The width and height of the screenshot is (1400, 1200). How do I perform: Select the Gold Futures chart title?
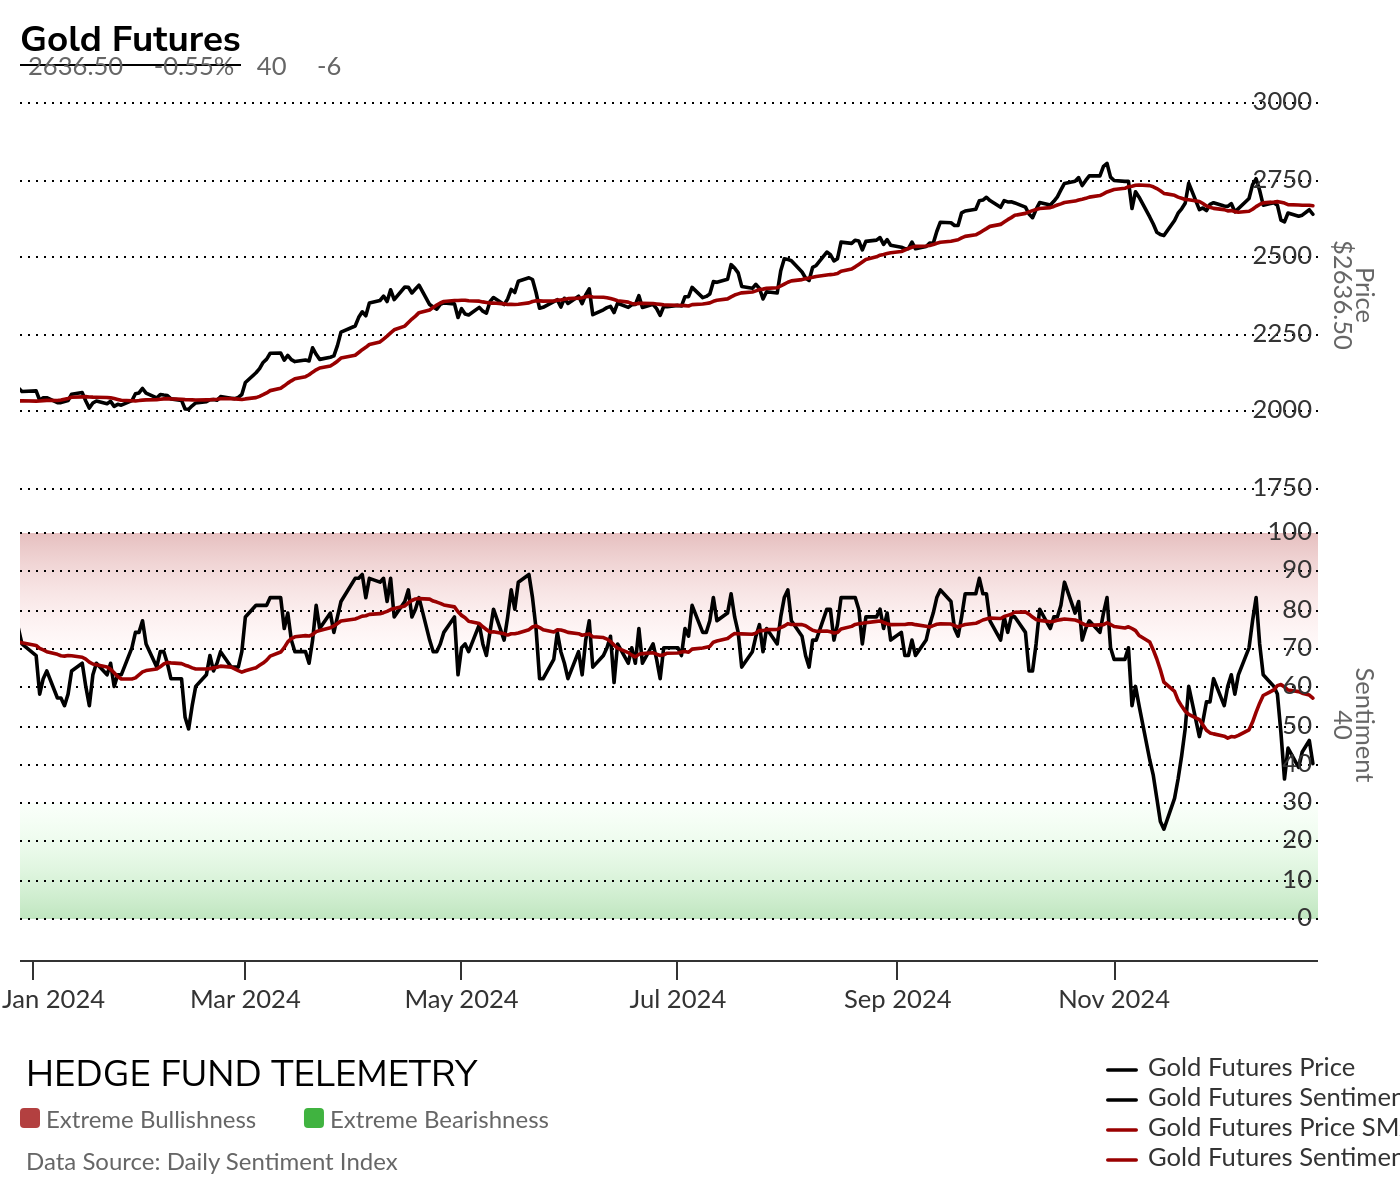[131, 39]
